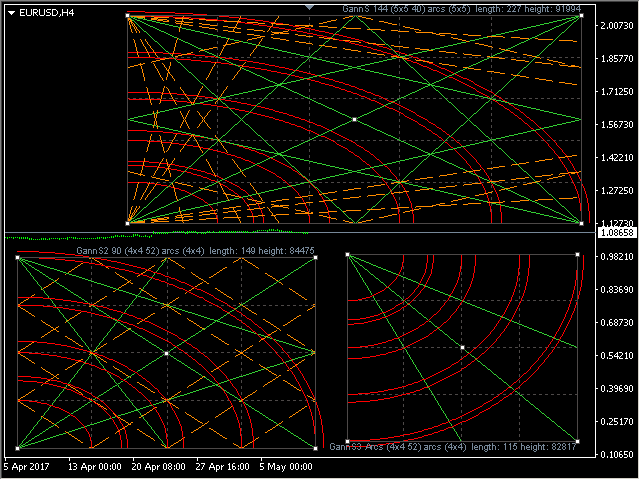This screenshot has height=480, width=640.
Task: Click price axis value 1.71250
Action: click(617, 92)
